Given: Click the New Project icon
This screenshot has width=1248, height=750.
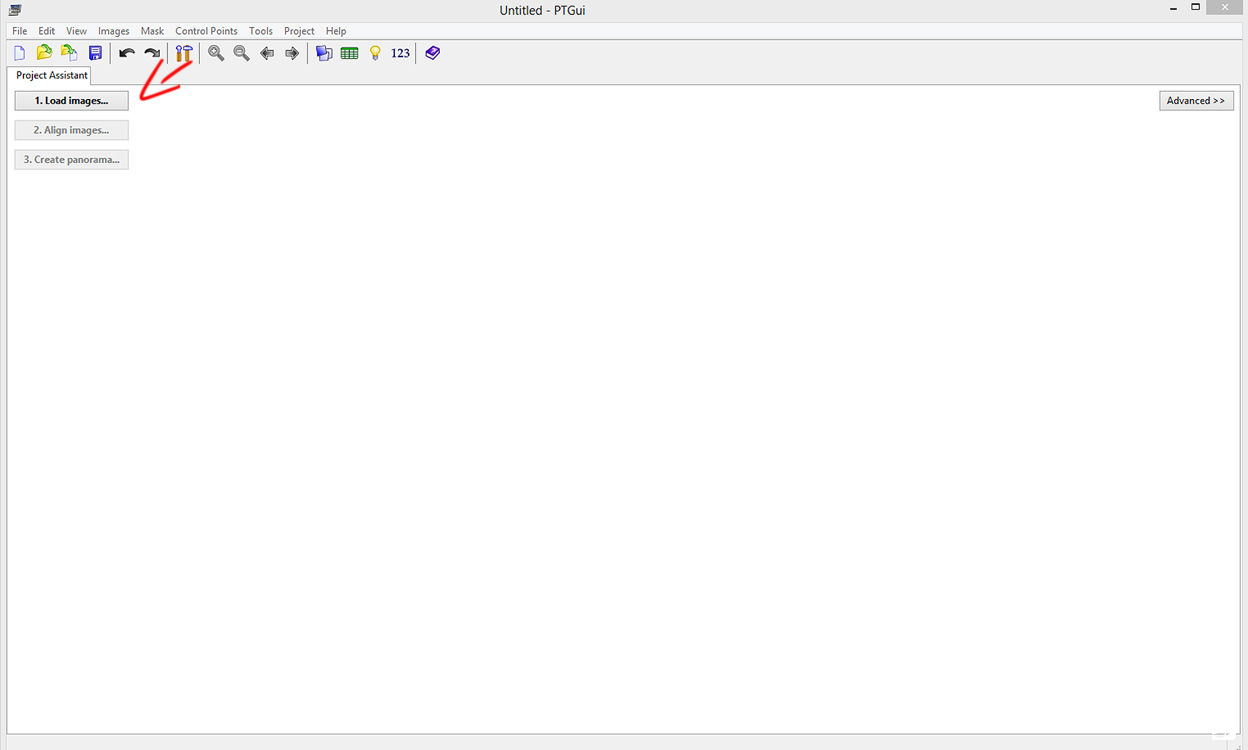Looking at the screenshot, I should (x=19, y=53).
